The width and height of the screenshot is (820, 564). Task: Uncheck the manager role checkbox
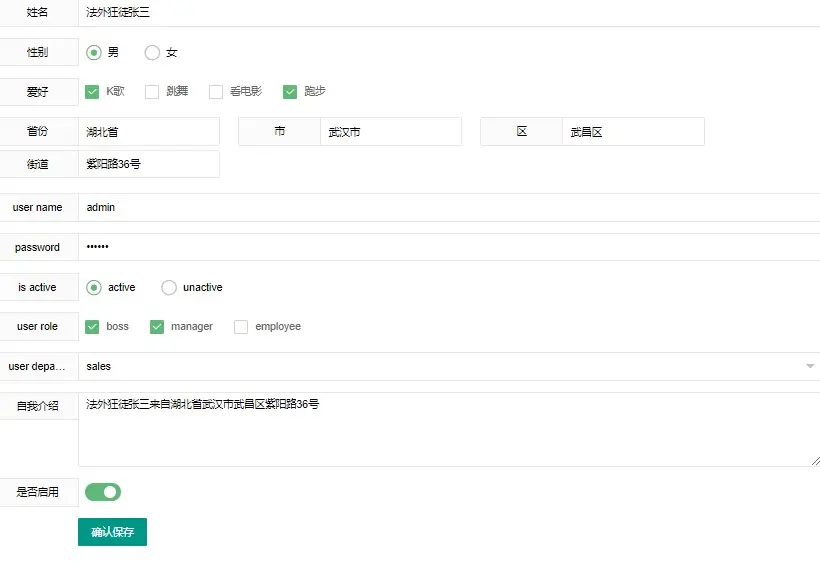157,327
